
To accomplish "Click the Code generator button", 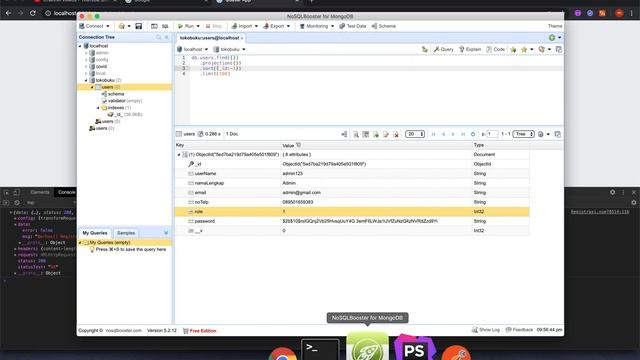I will [496, 49].
